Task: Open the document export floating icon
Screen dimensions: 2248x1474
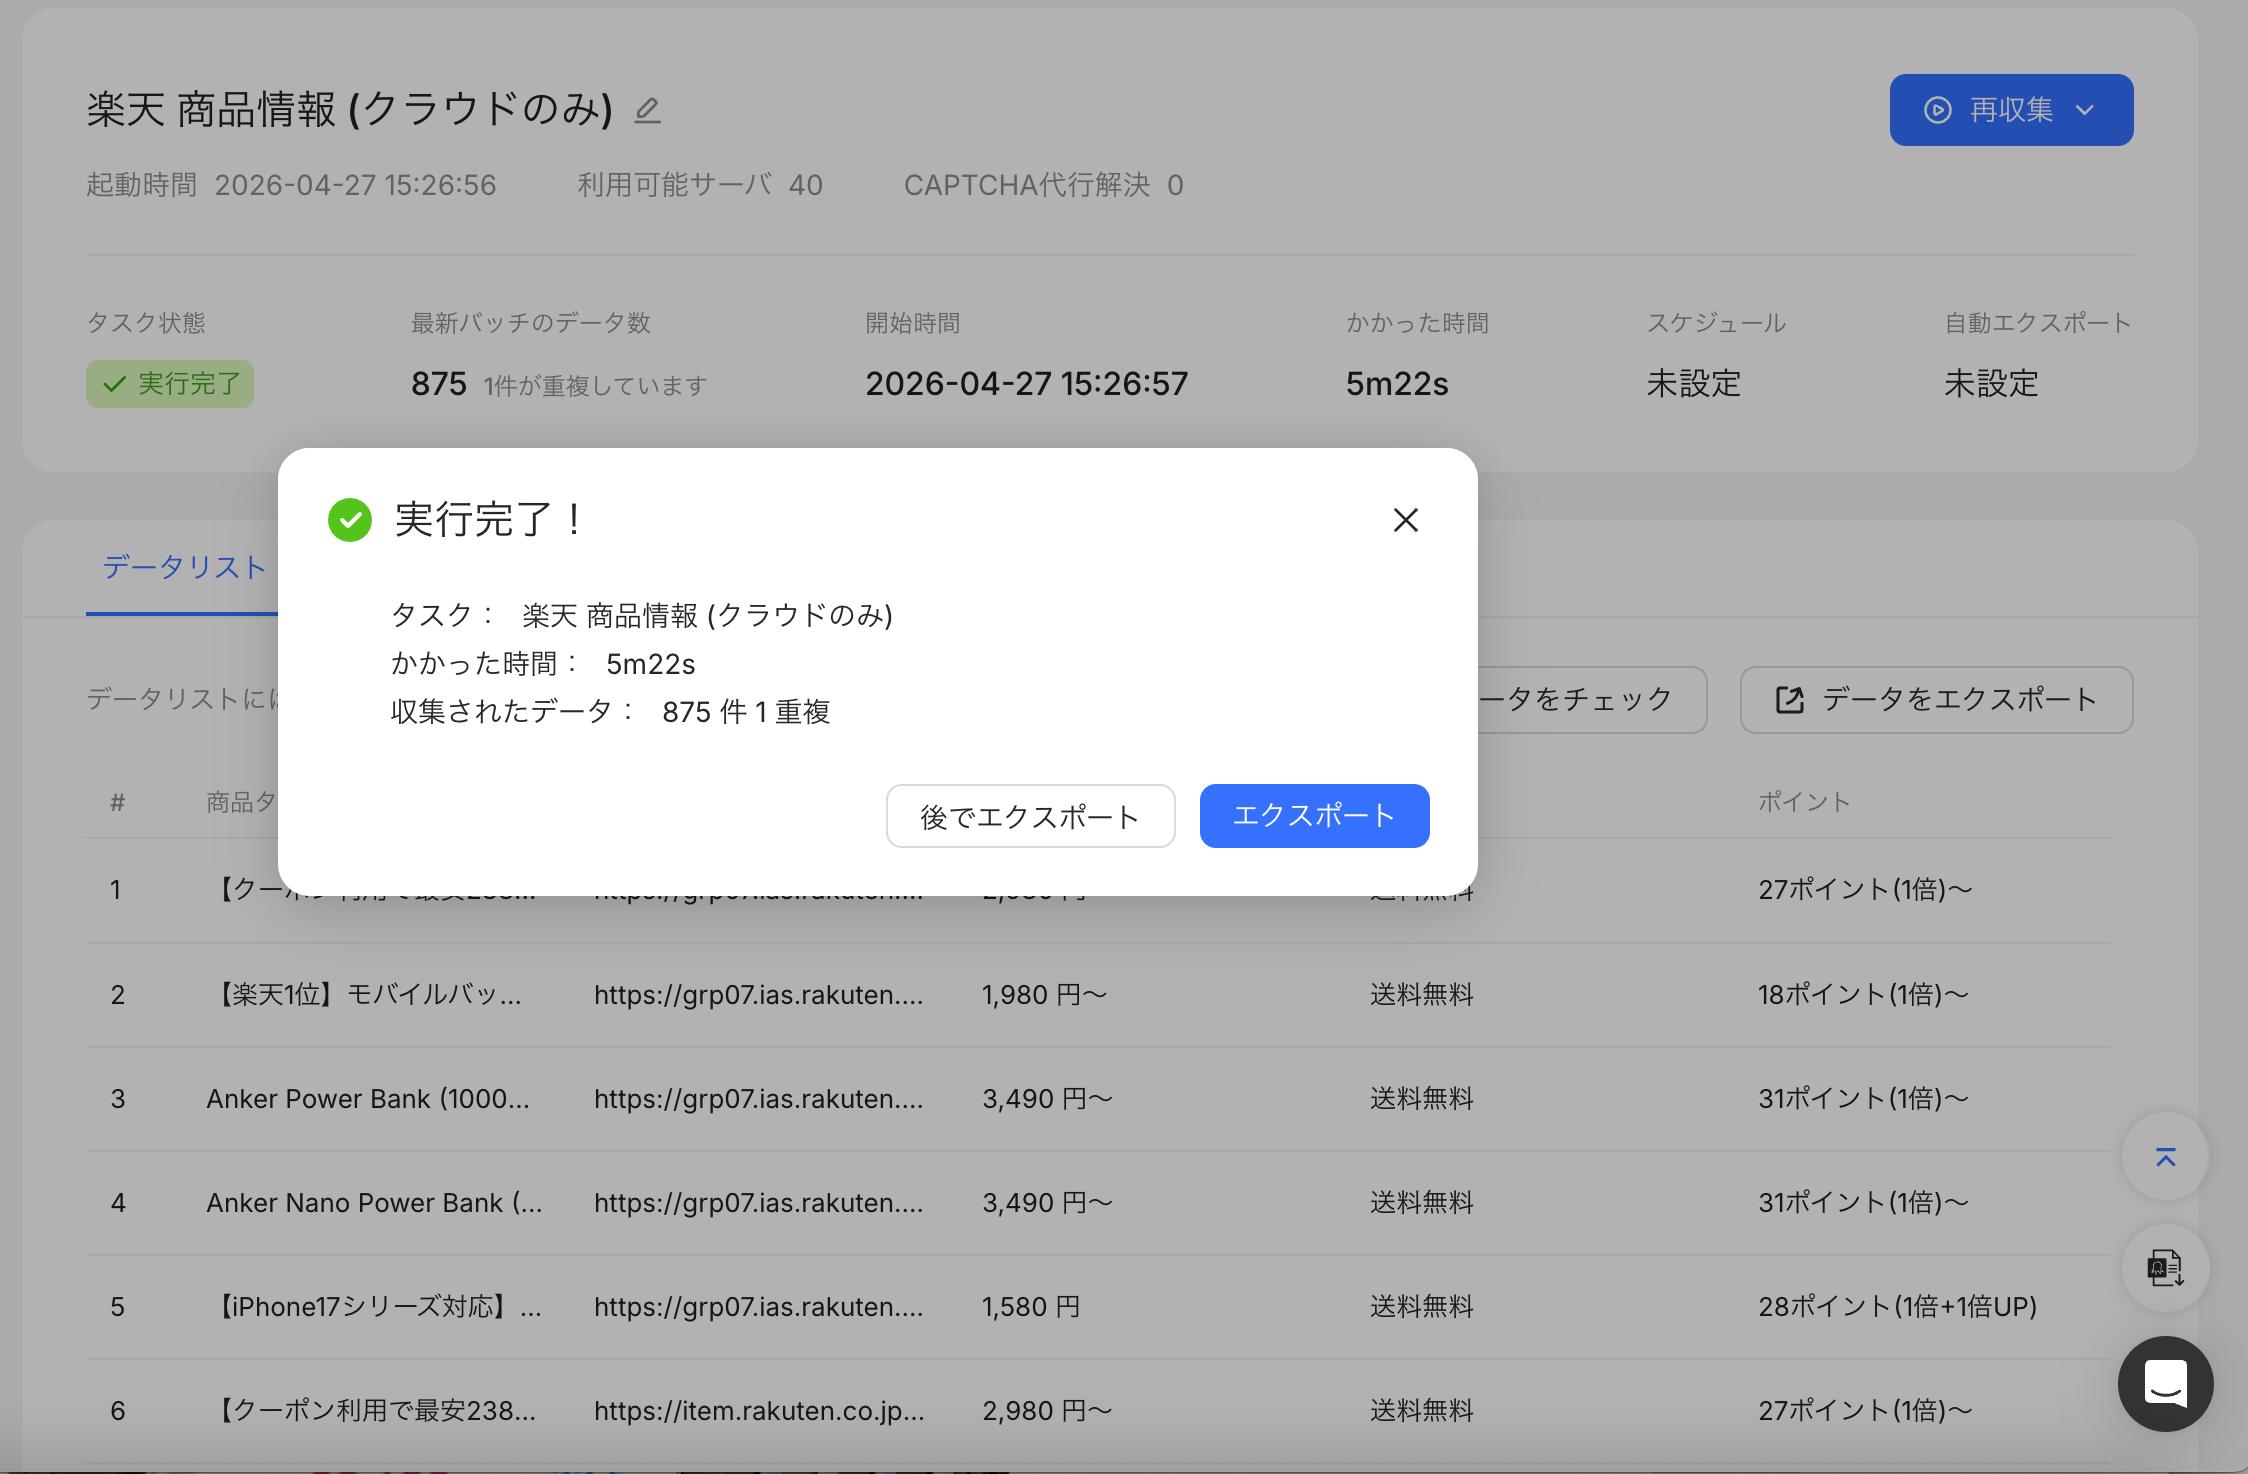Action: 2166,1269
